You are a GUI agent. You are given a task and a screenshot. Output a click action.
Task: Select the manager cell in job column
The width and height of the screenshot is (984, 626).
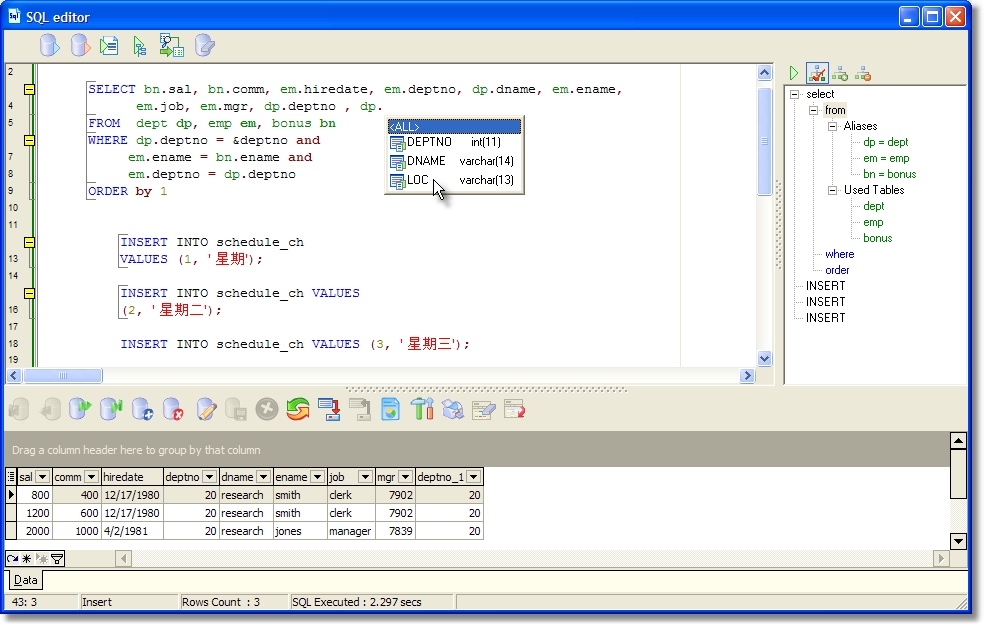click(350, 531)
